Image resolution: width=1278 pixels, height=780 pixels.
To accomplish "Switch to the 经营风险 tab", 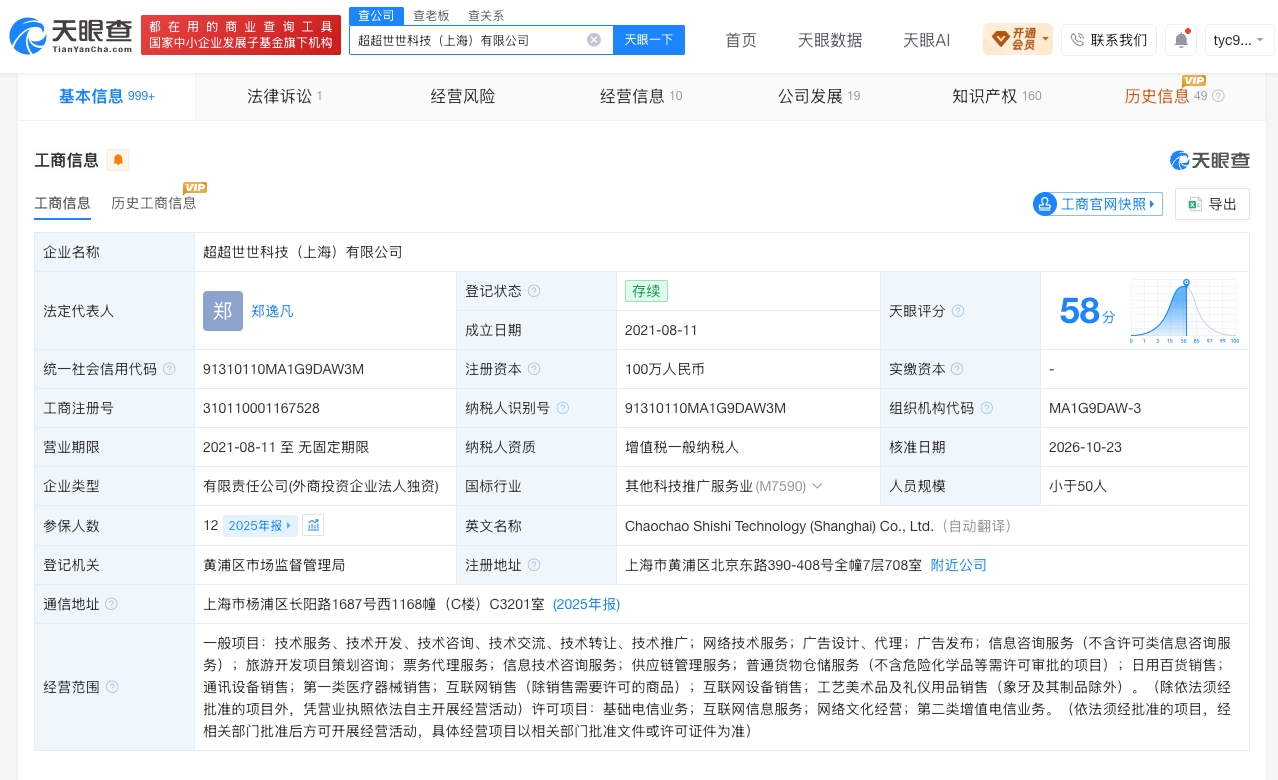I will (463, 96).
